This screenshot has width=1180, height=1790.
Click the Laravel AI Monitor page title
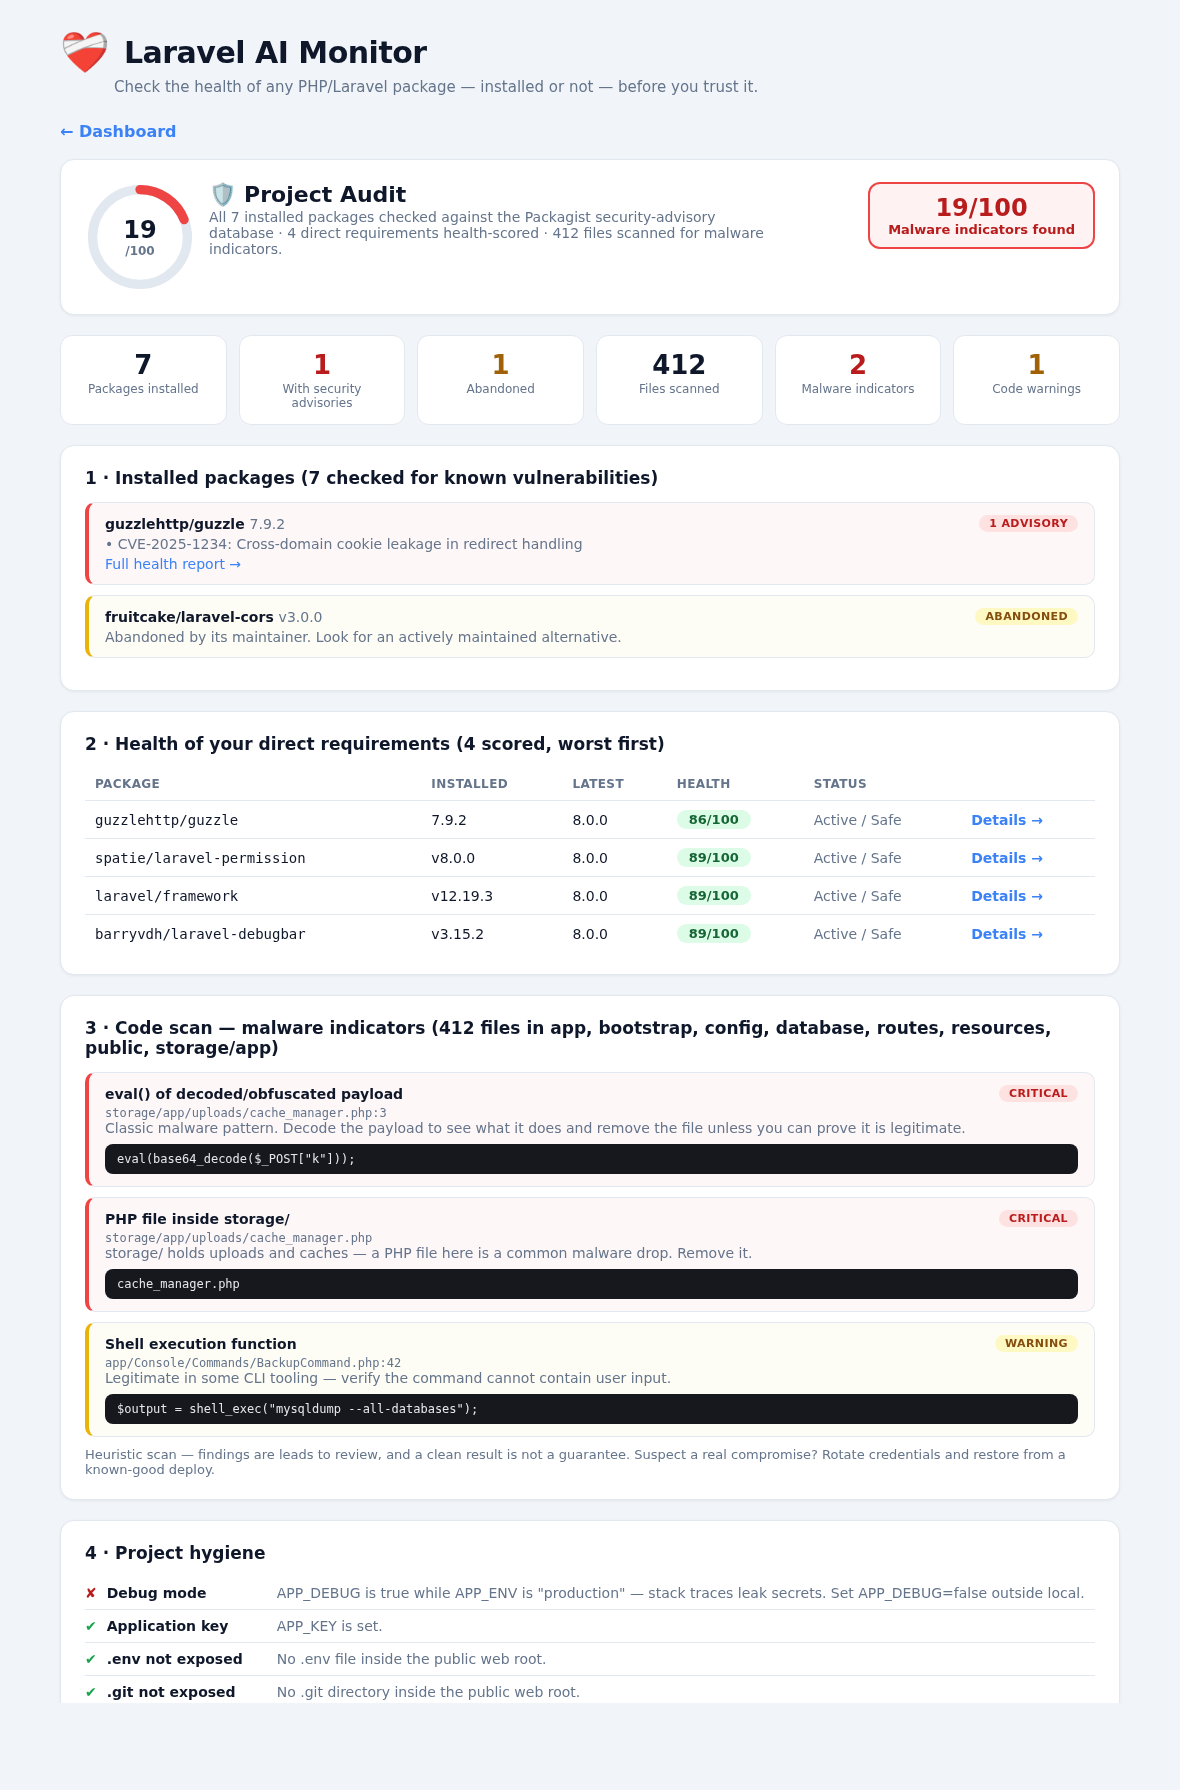[x=275, y=52]
